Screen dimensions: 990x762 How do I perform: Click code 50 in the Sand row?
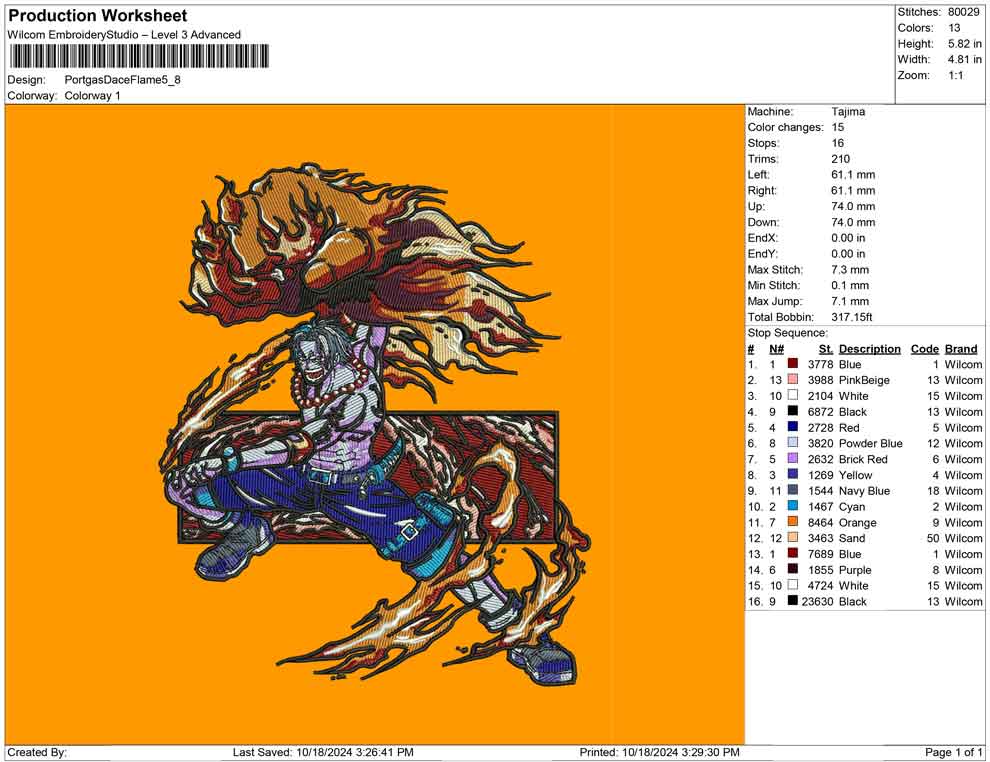point(933,538)
